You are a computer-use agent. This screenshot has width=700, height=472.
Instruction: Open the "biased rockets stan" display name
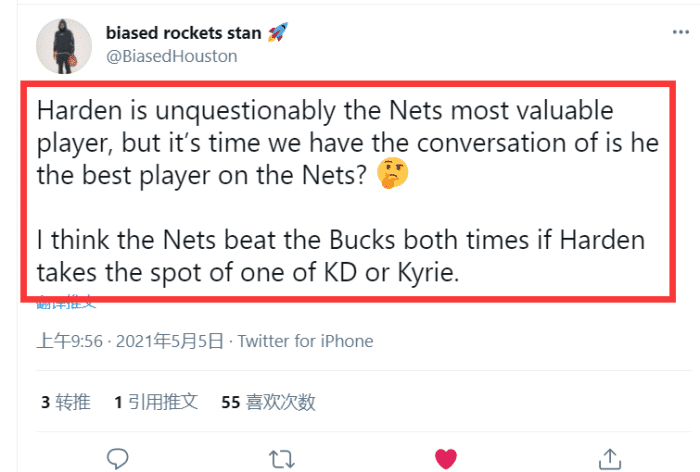(x=183, y=33)
